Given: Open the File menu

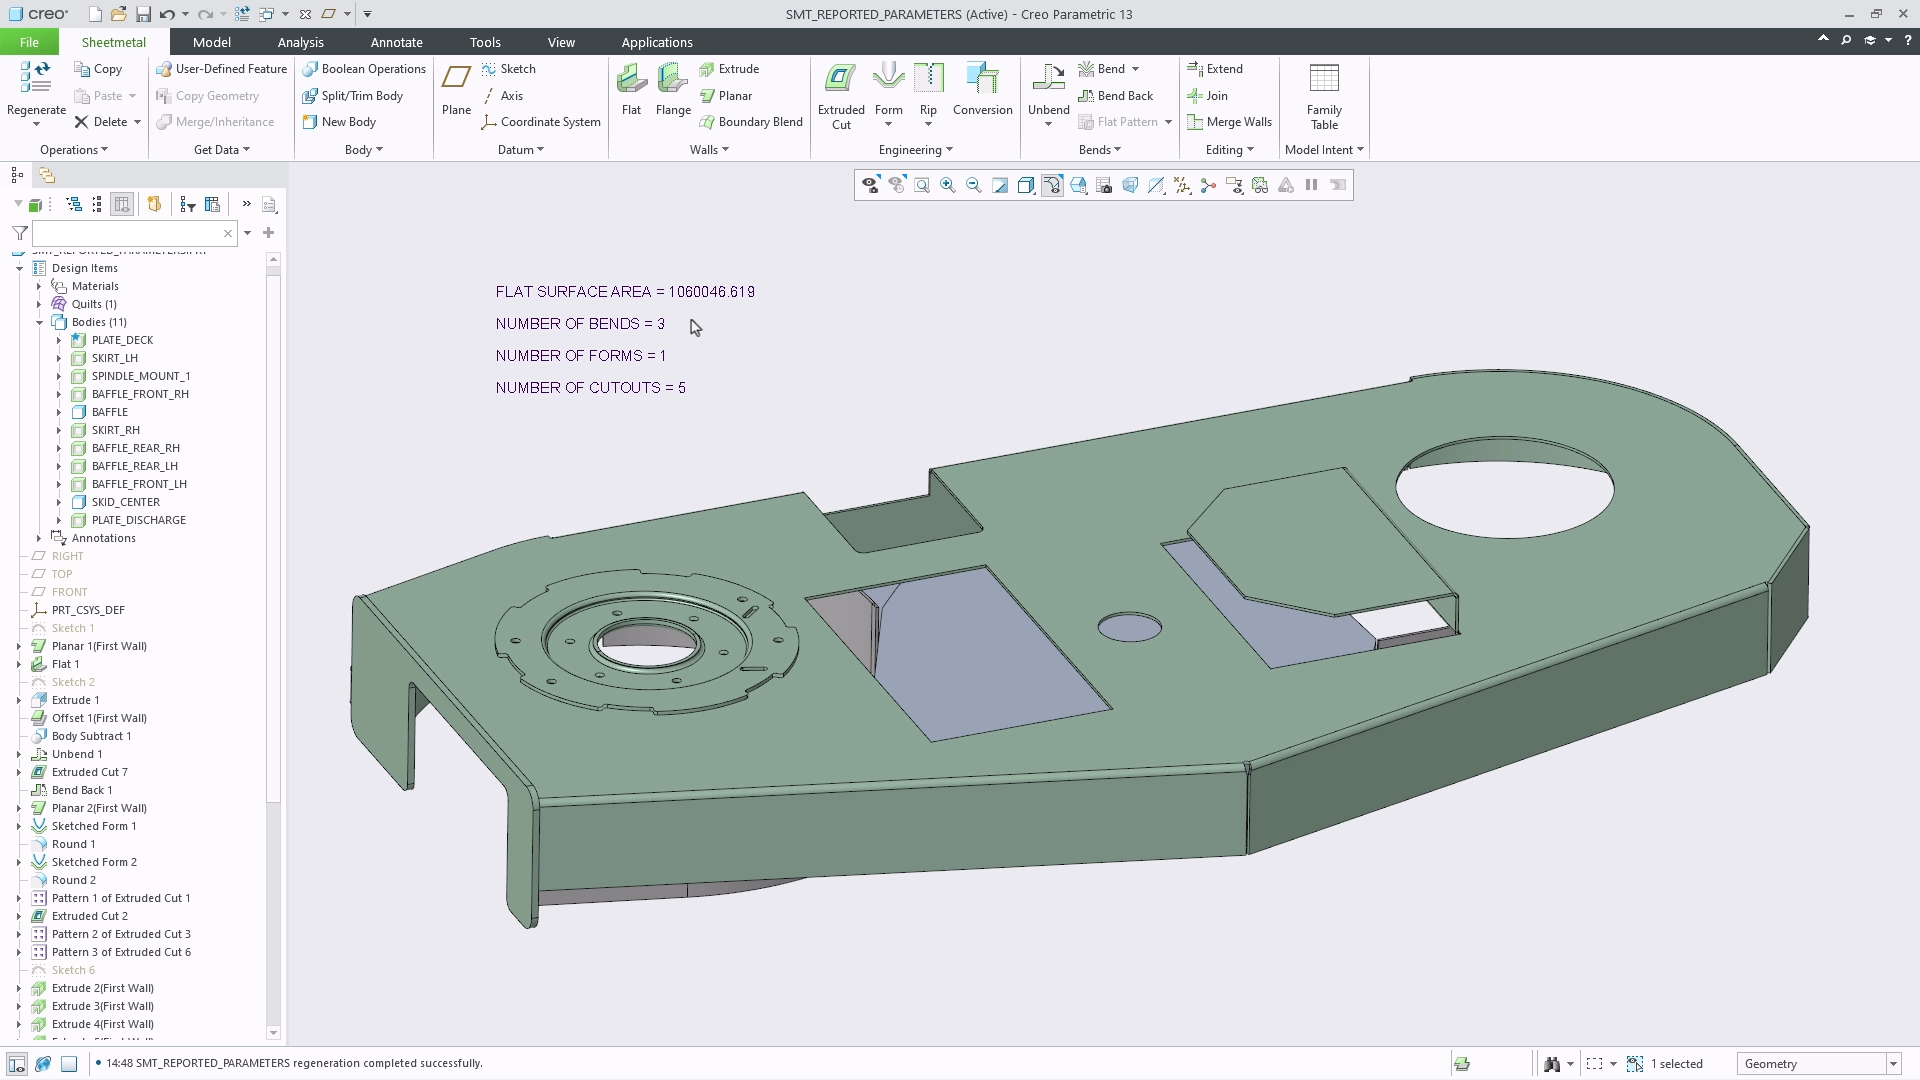Looking at the screenshot, I should [29, 42].
